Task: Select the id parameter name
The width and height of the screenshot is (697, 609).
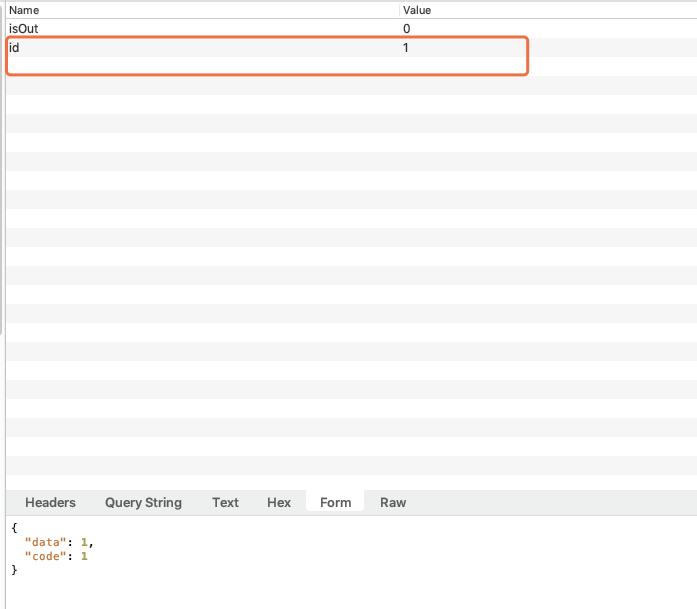Action: tap(14, 48)
